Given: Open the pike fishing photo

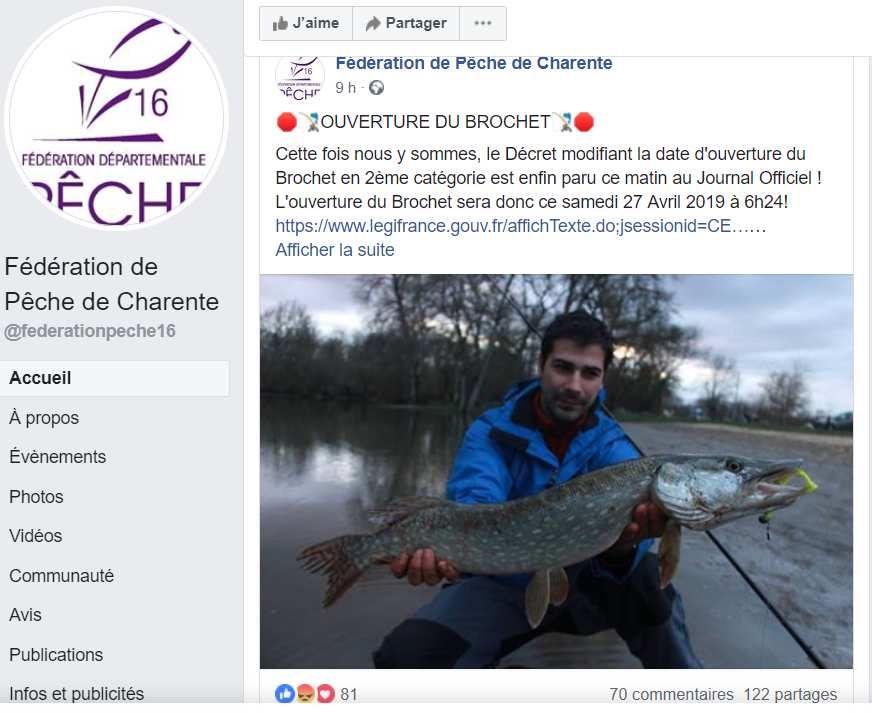Looking at the screenshot, I should click(556, 471).
